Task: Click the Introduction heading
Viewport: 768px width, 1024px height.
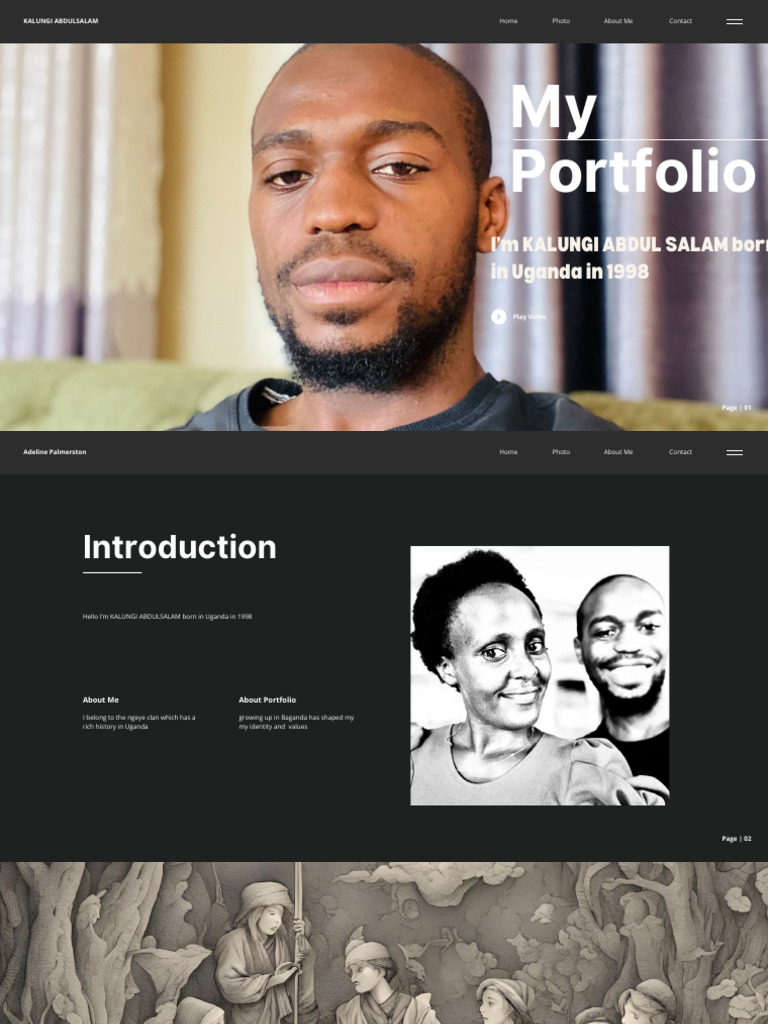Action: [x=180, y=547]
